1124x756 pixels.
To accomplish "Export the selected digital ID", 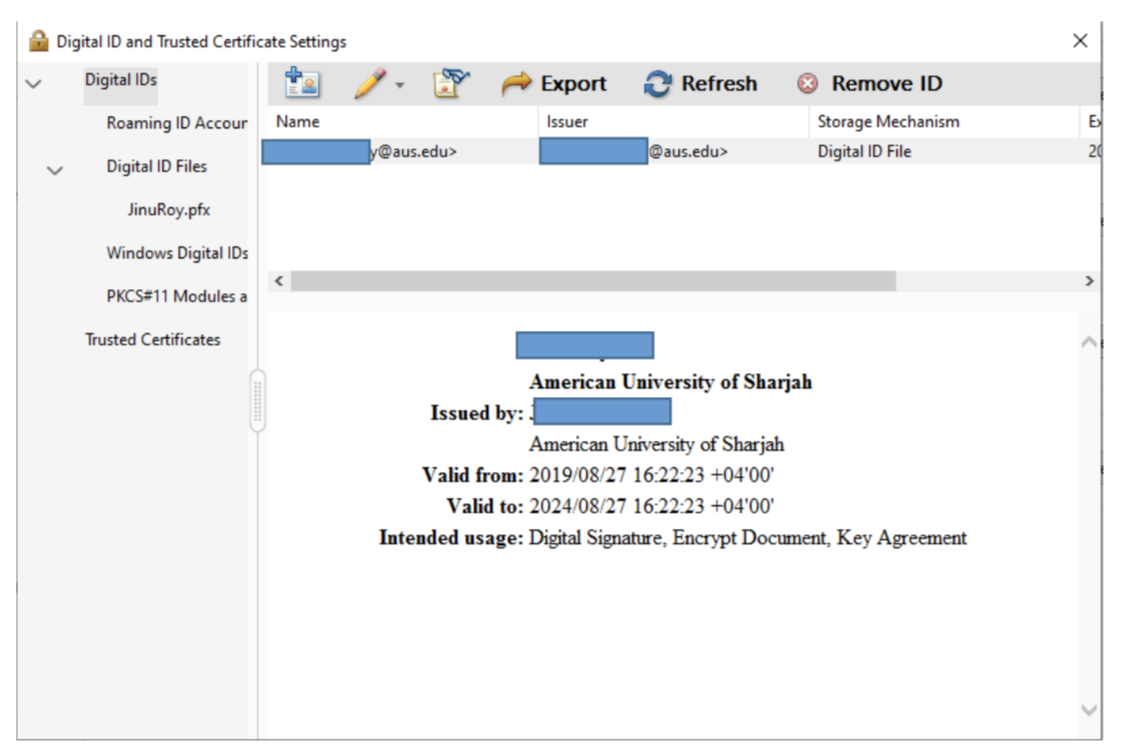I will pos(554,84).
